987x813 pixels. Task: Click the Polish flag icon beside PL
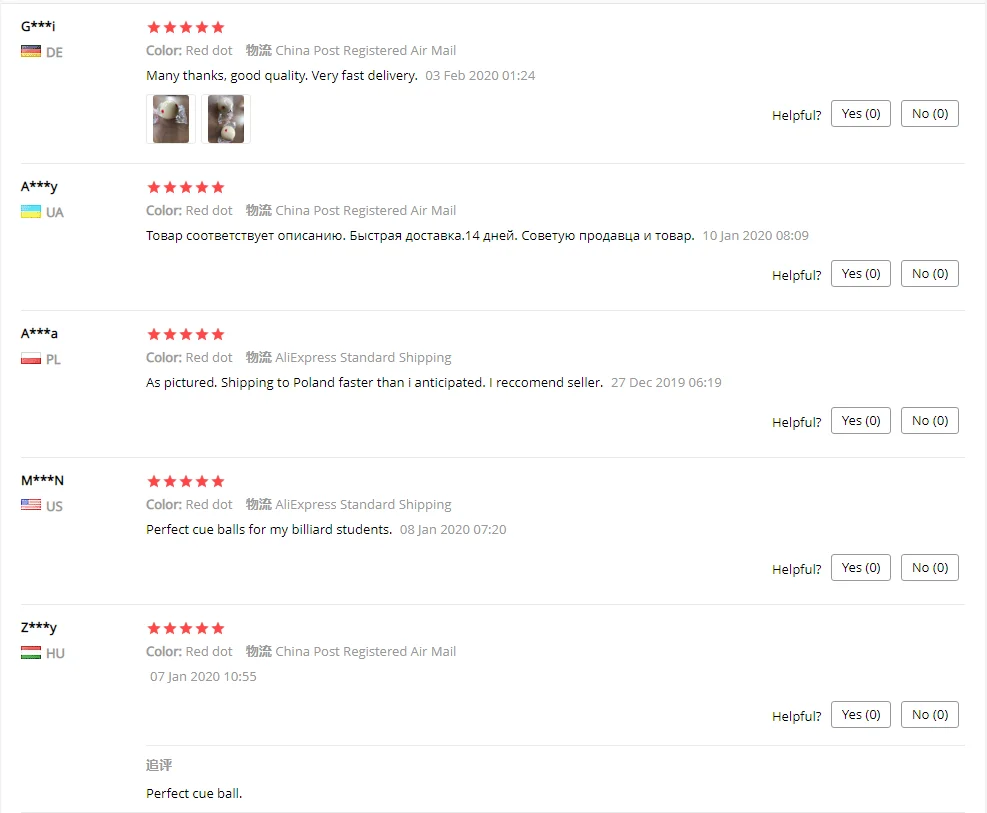31,359
